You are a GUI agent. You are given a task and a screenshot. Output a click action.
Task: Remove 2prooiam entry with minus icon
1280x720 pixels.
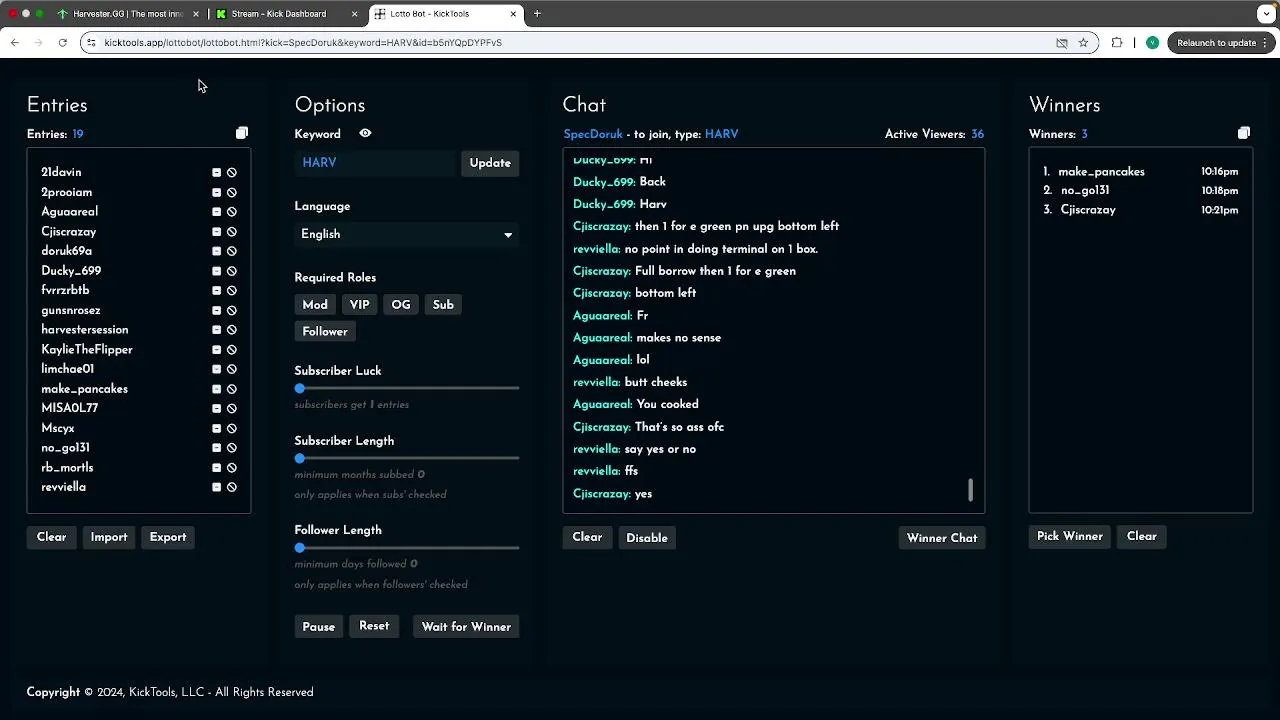pyautogui.click(x=216, y=192)
